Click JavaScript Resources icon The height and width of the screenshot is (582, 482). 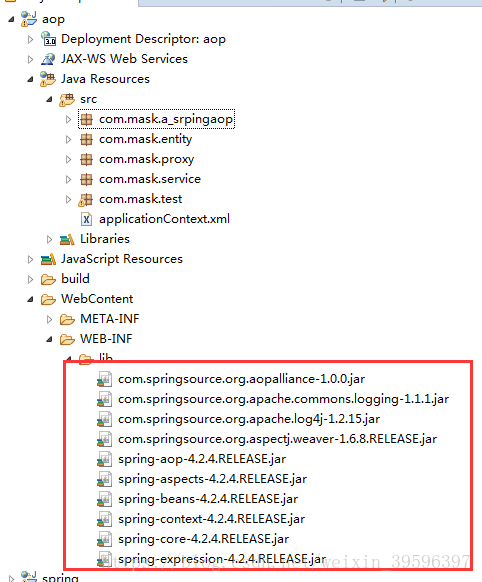(48, 259)
